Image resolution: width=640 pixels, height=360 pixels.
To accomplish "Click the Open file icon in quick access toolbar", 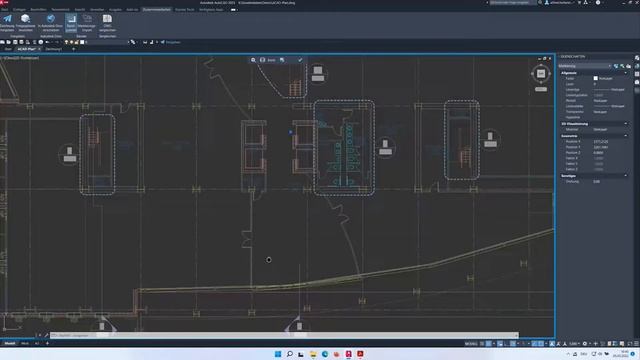I will coord(9,42).
